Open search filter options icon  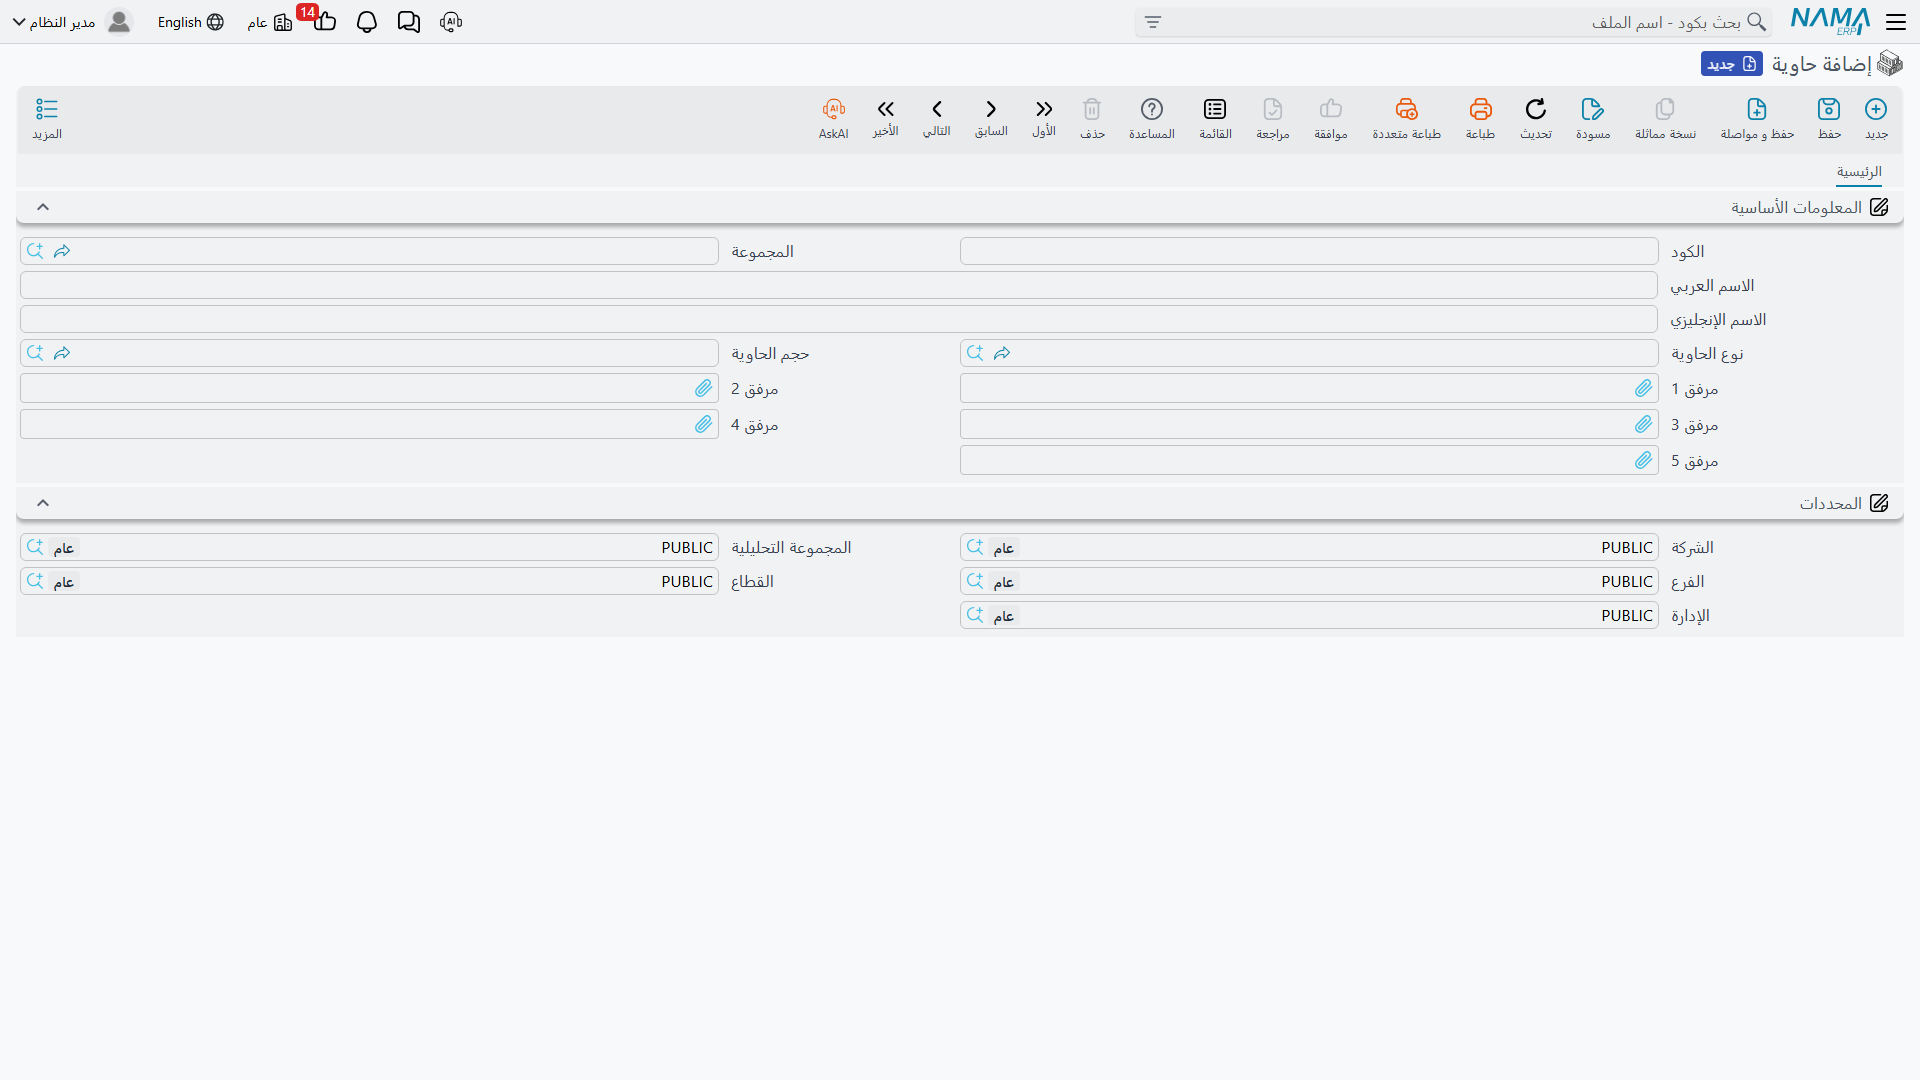click(x=1153, y=22)
